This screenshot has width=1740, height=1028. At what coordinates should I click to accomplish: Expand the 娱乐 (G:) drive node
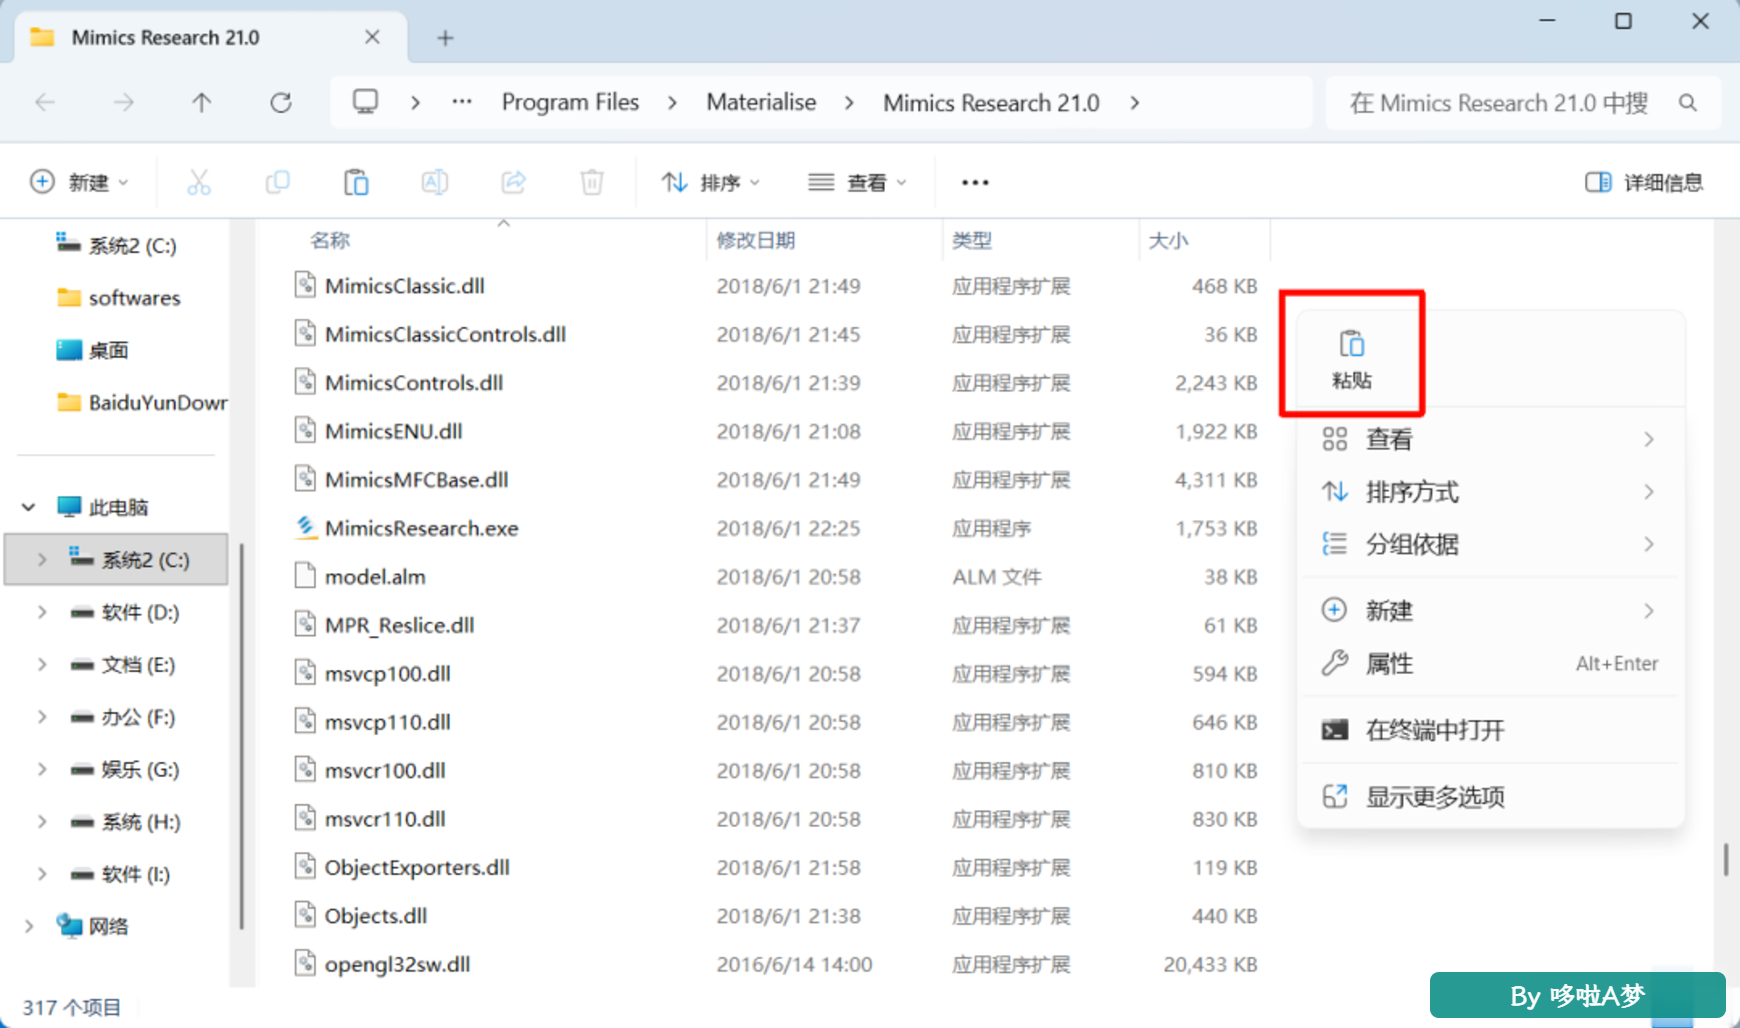pyautogui.click(x=42, y=769)
